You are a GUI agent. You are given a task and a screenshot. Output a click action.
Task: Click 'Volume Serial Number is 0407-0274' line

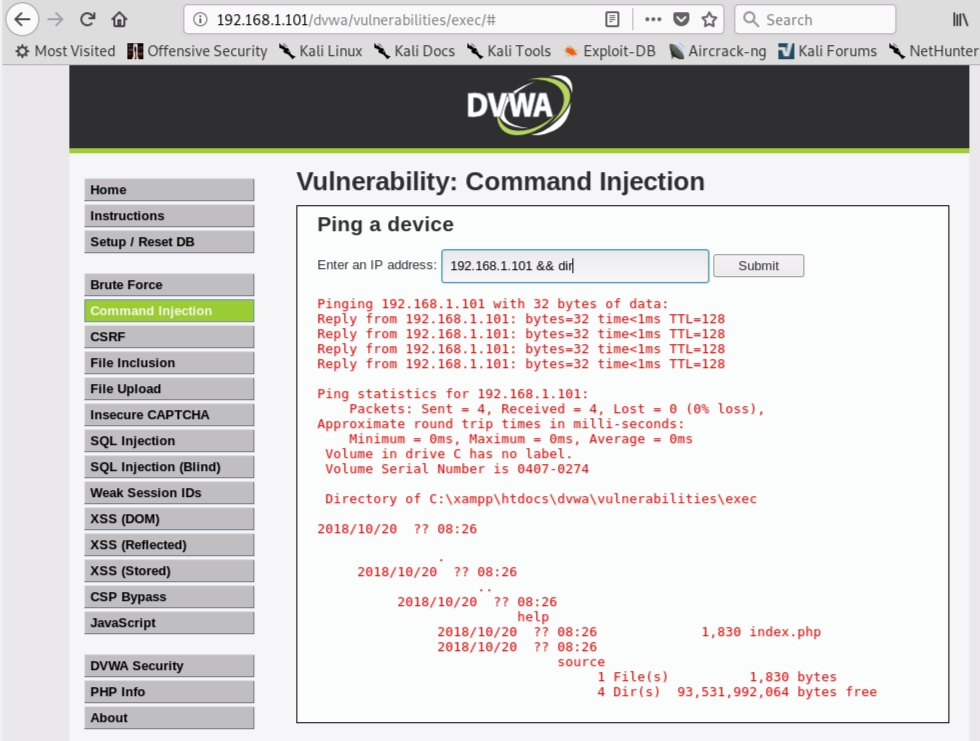click(457, 469)
